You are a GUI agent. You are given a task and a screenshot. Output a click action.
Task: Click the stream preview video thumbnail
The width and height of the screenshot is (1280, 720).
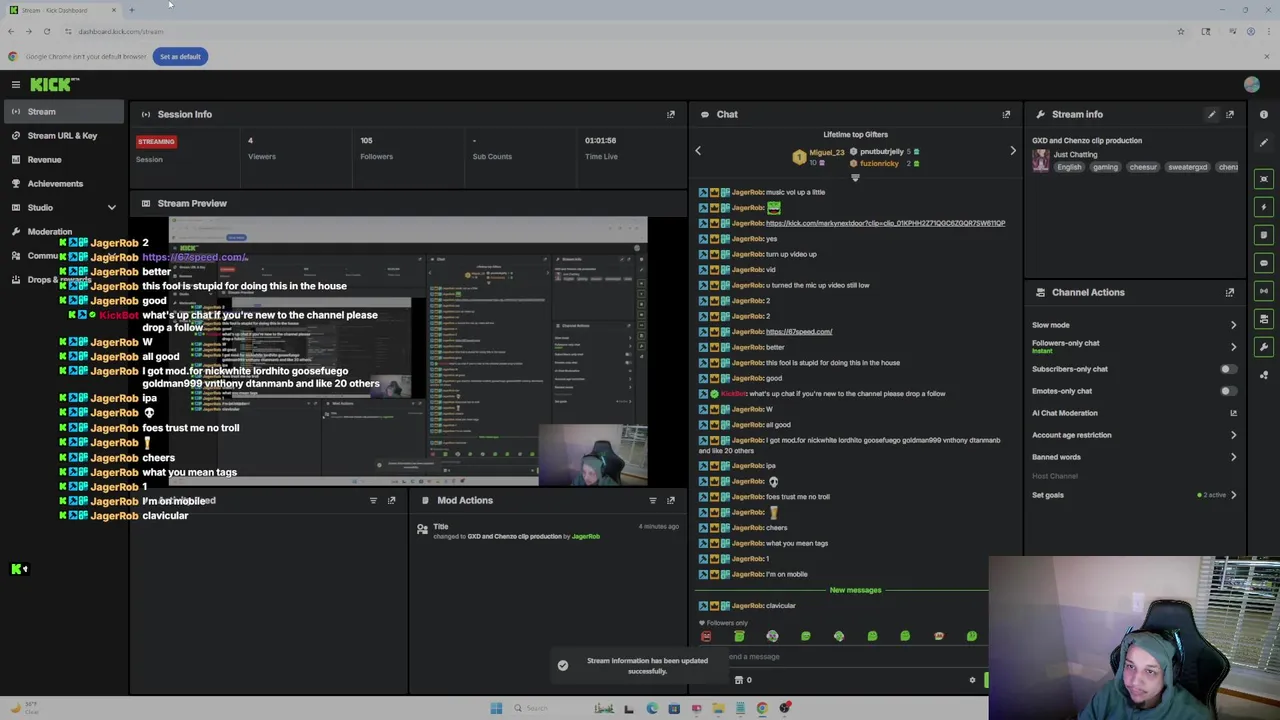coord(408,351)
